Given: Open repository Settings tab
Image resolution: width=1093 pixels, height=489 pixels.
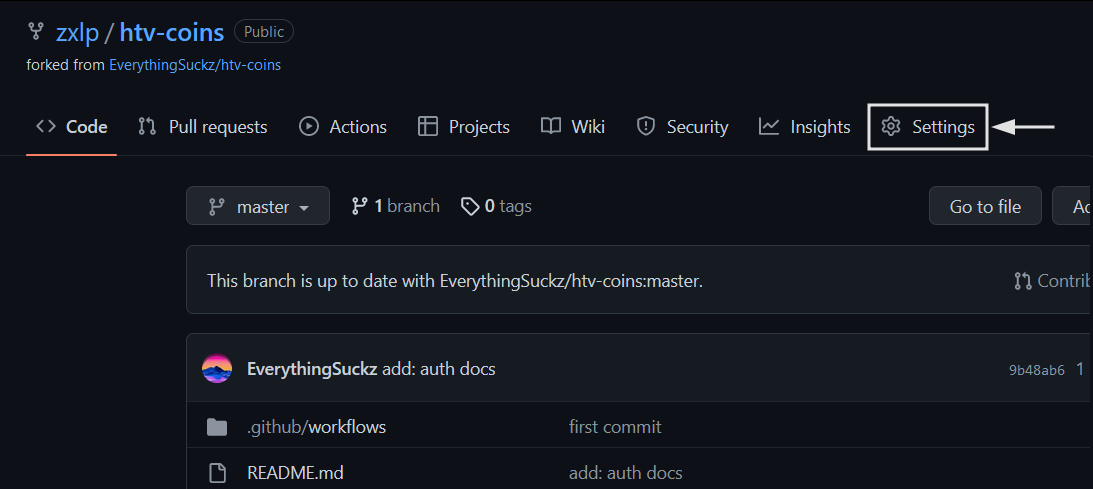Looking at the screenshot, I should click(928, 127).
